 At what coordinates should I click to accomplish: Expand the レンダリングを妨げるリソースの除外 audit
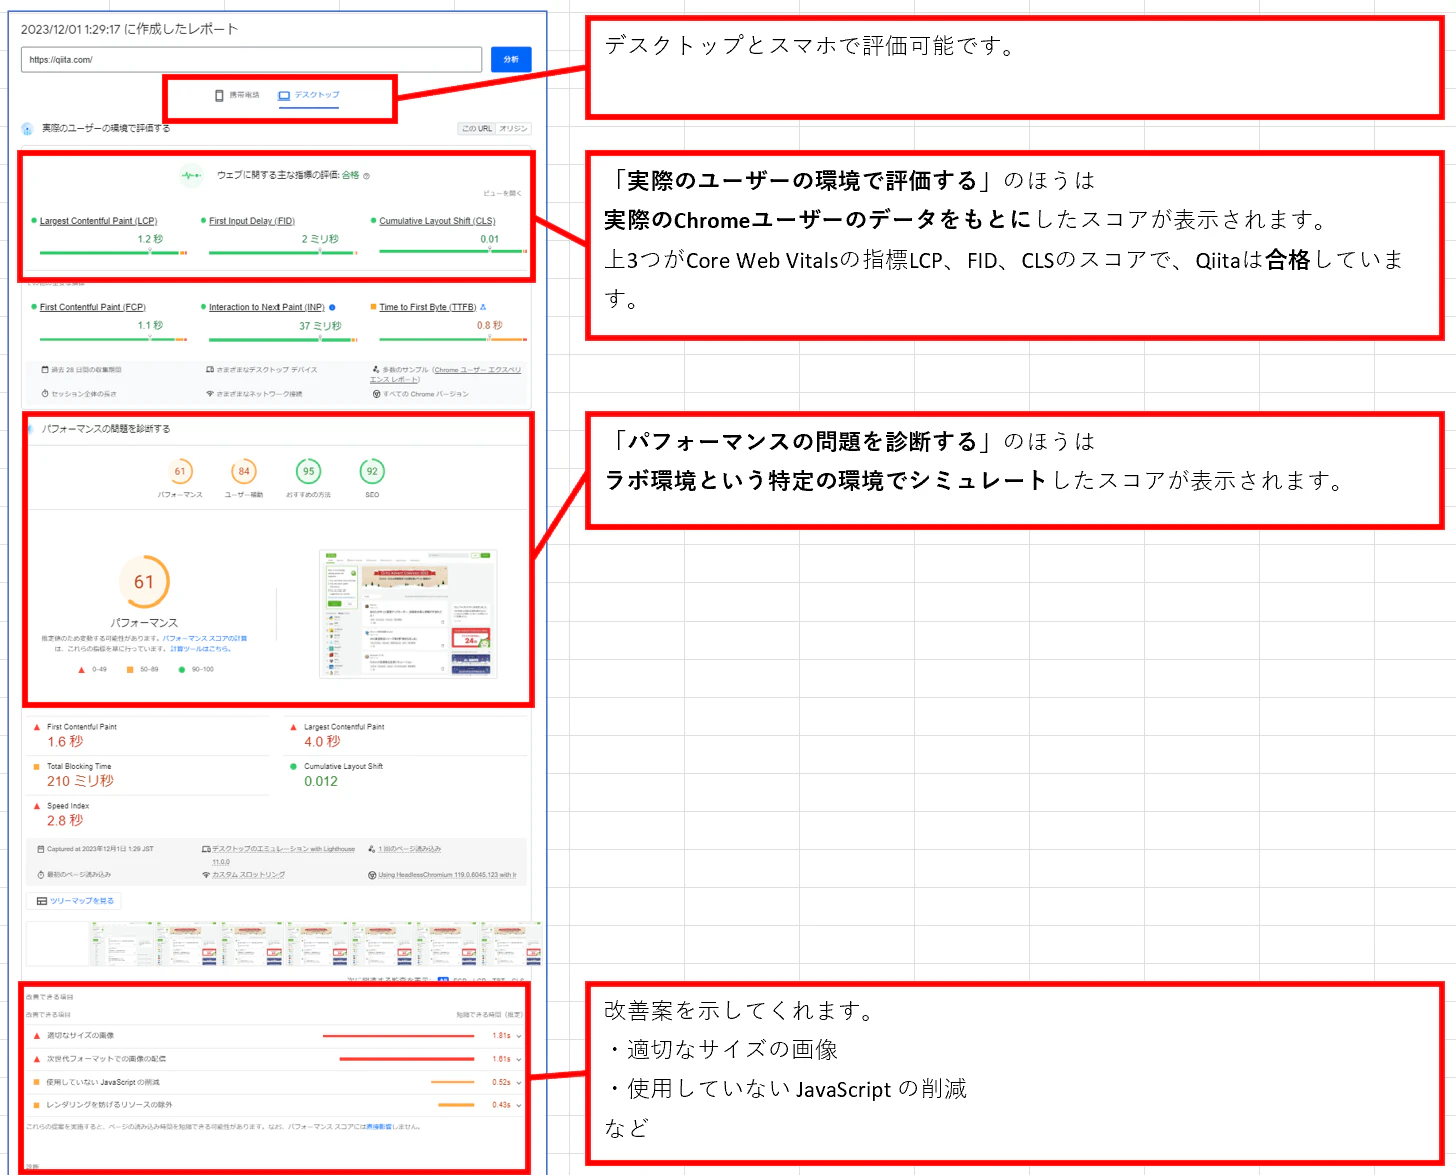(274, 1105)
